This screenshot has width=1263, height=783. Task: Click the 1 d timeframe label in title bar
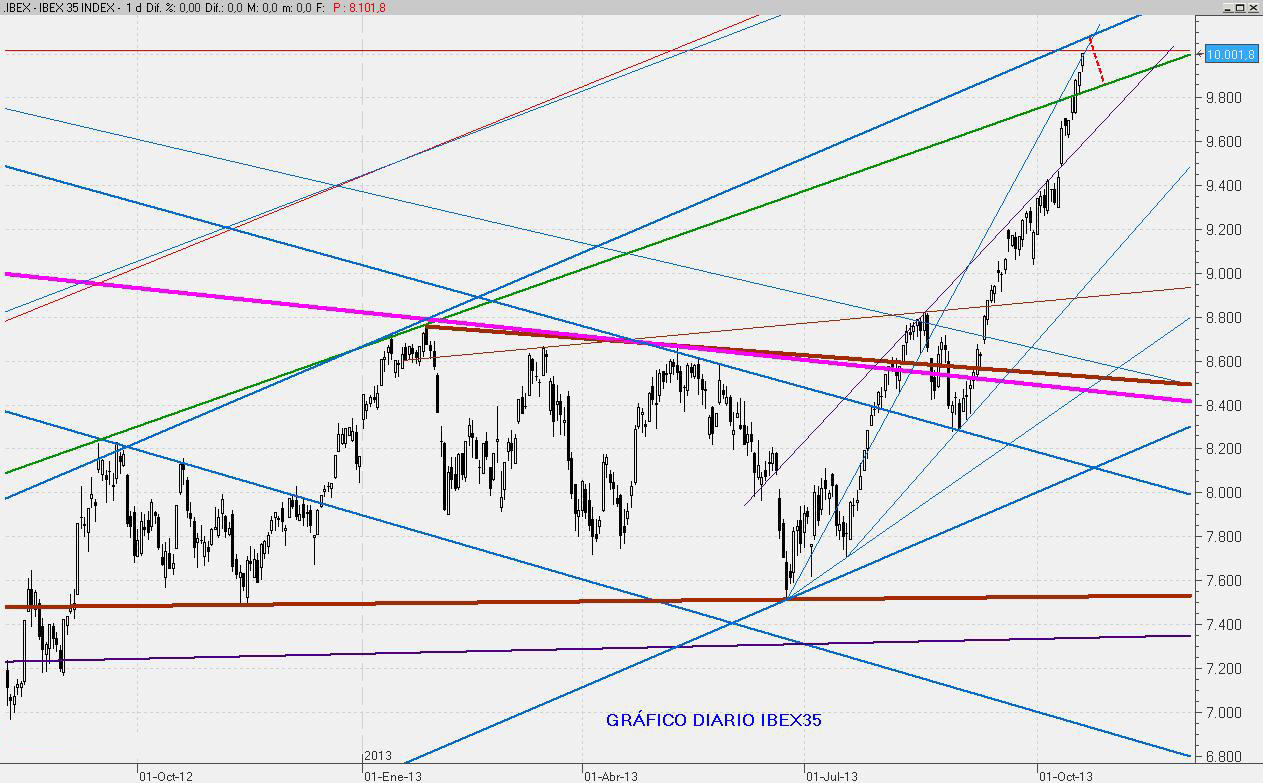coord(129,8)
